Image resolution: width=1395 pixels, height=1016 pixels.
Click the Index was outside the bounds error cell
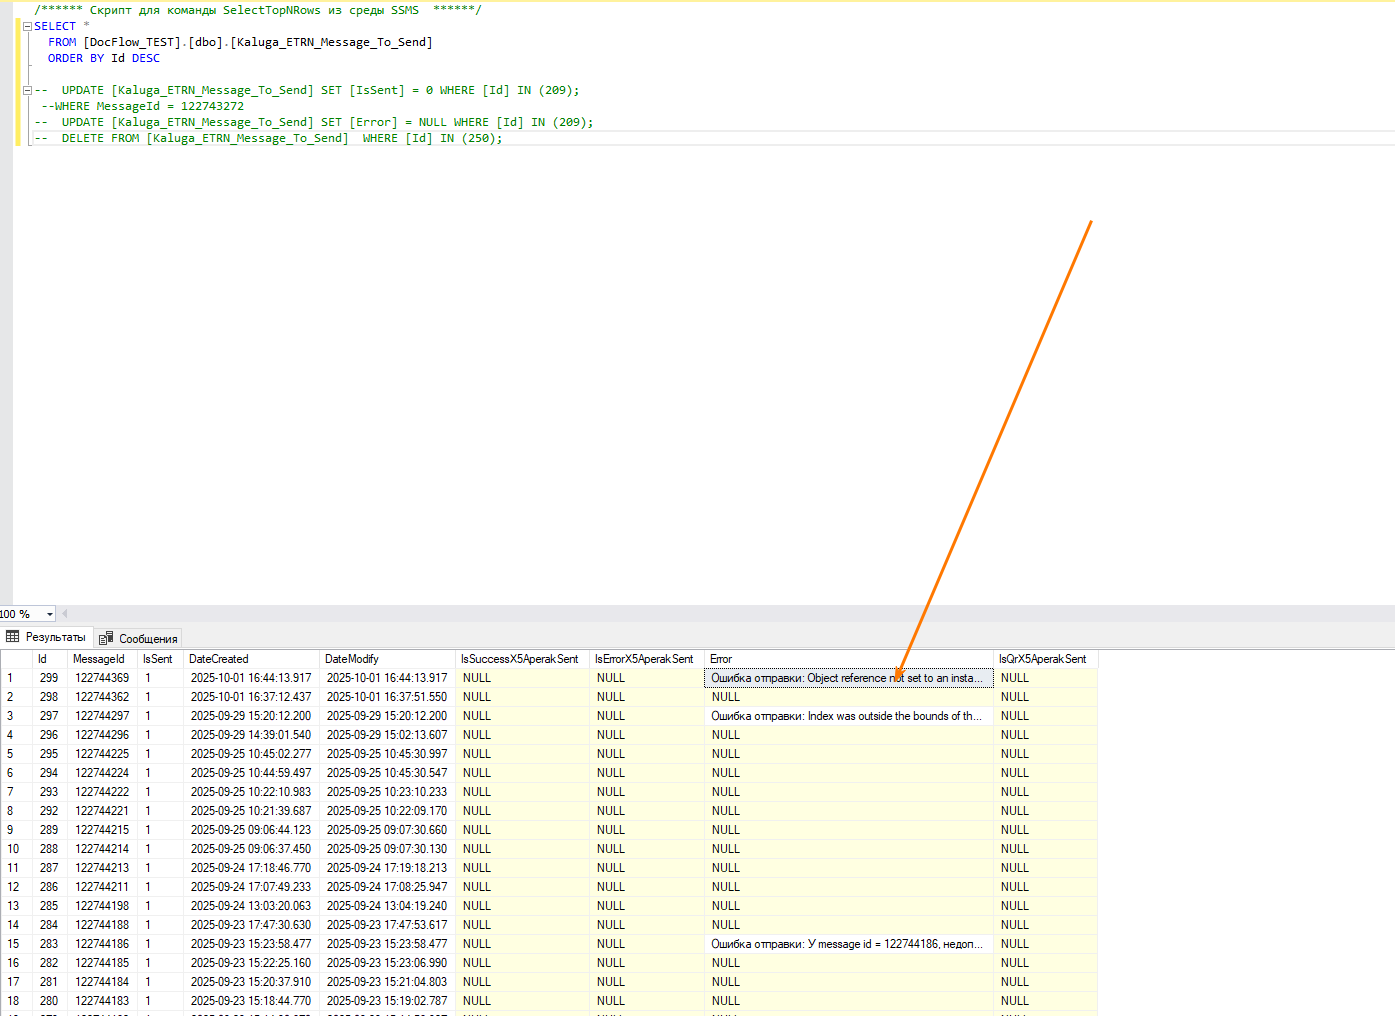[x=849, y=716]
